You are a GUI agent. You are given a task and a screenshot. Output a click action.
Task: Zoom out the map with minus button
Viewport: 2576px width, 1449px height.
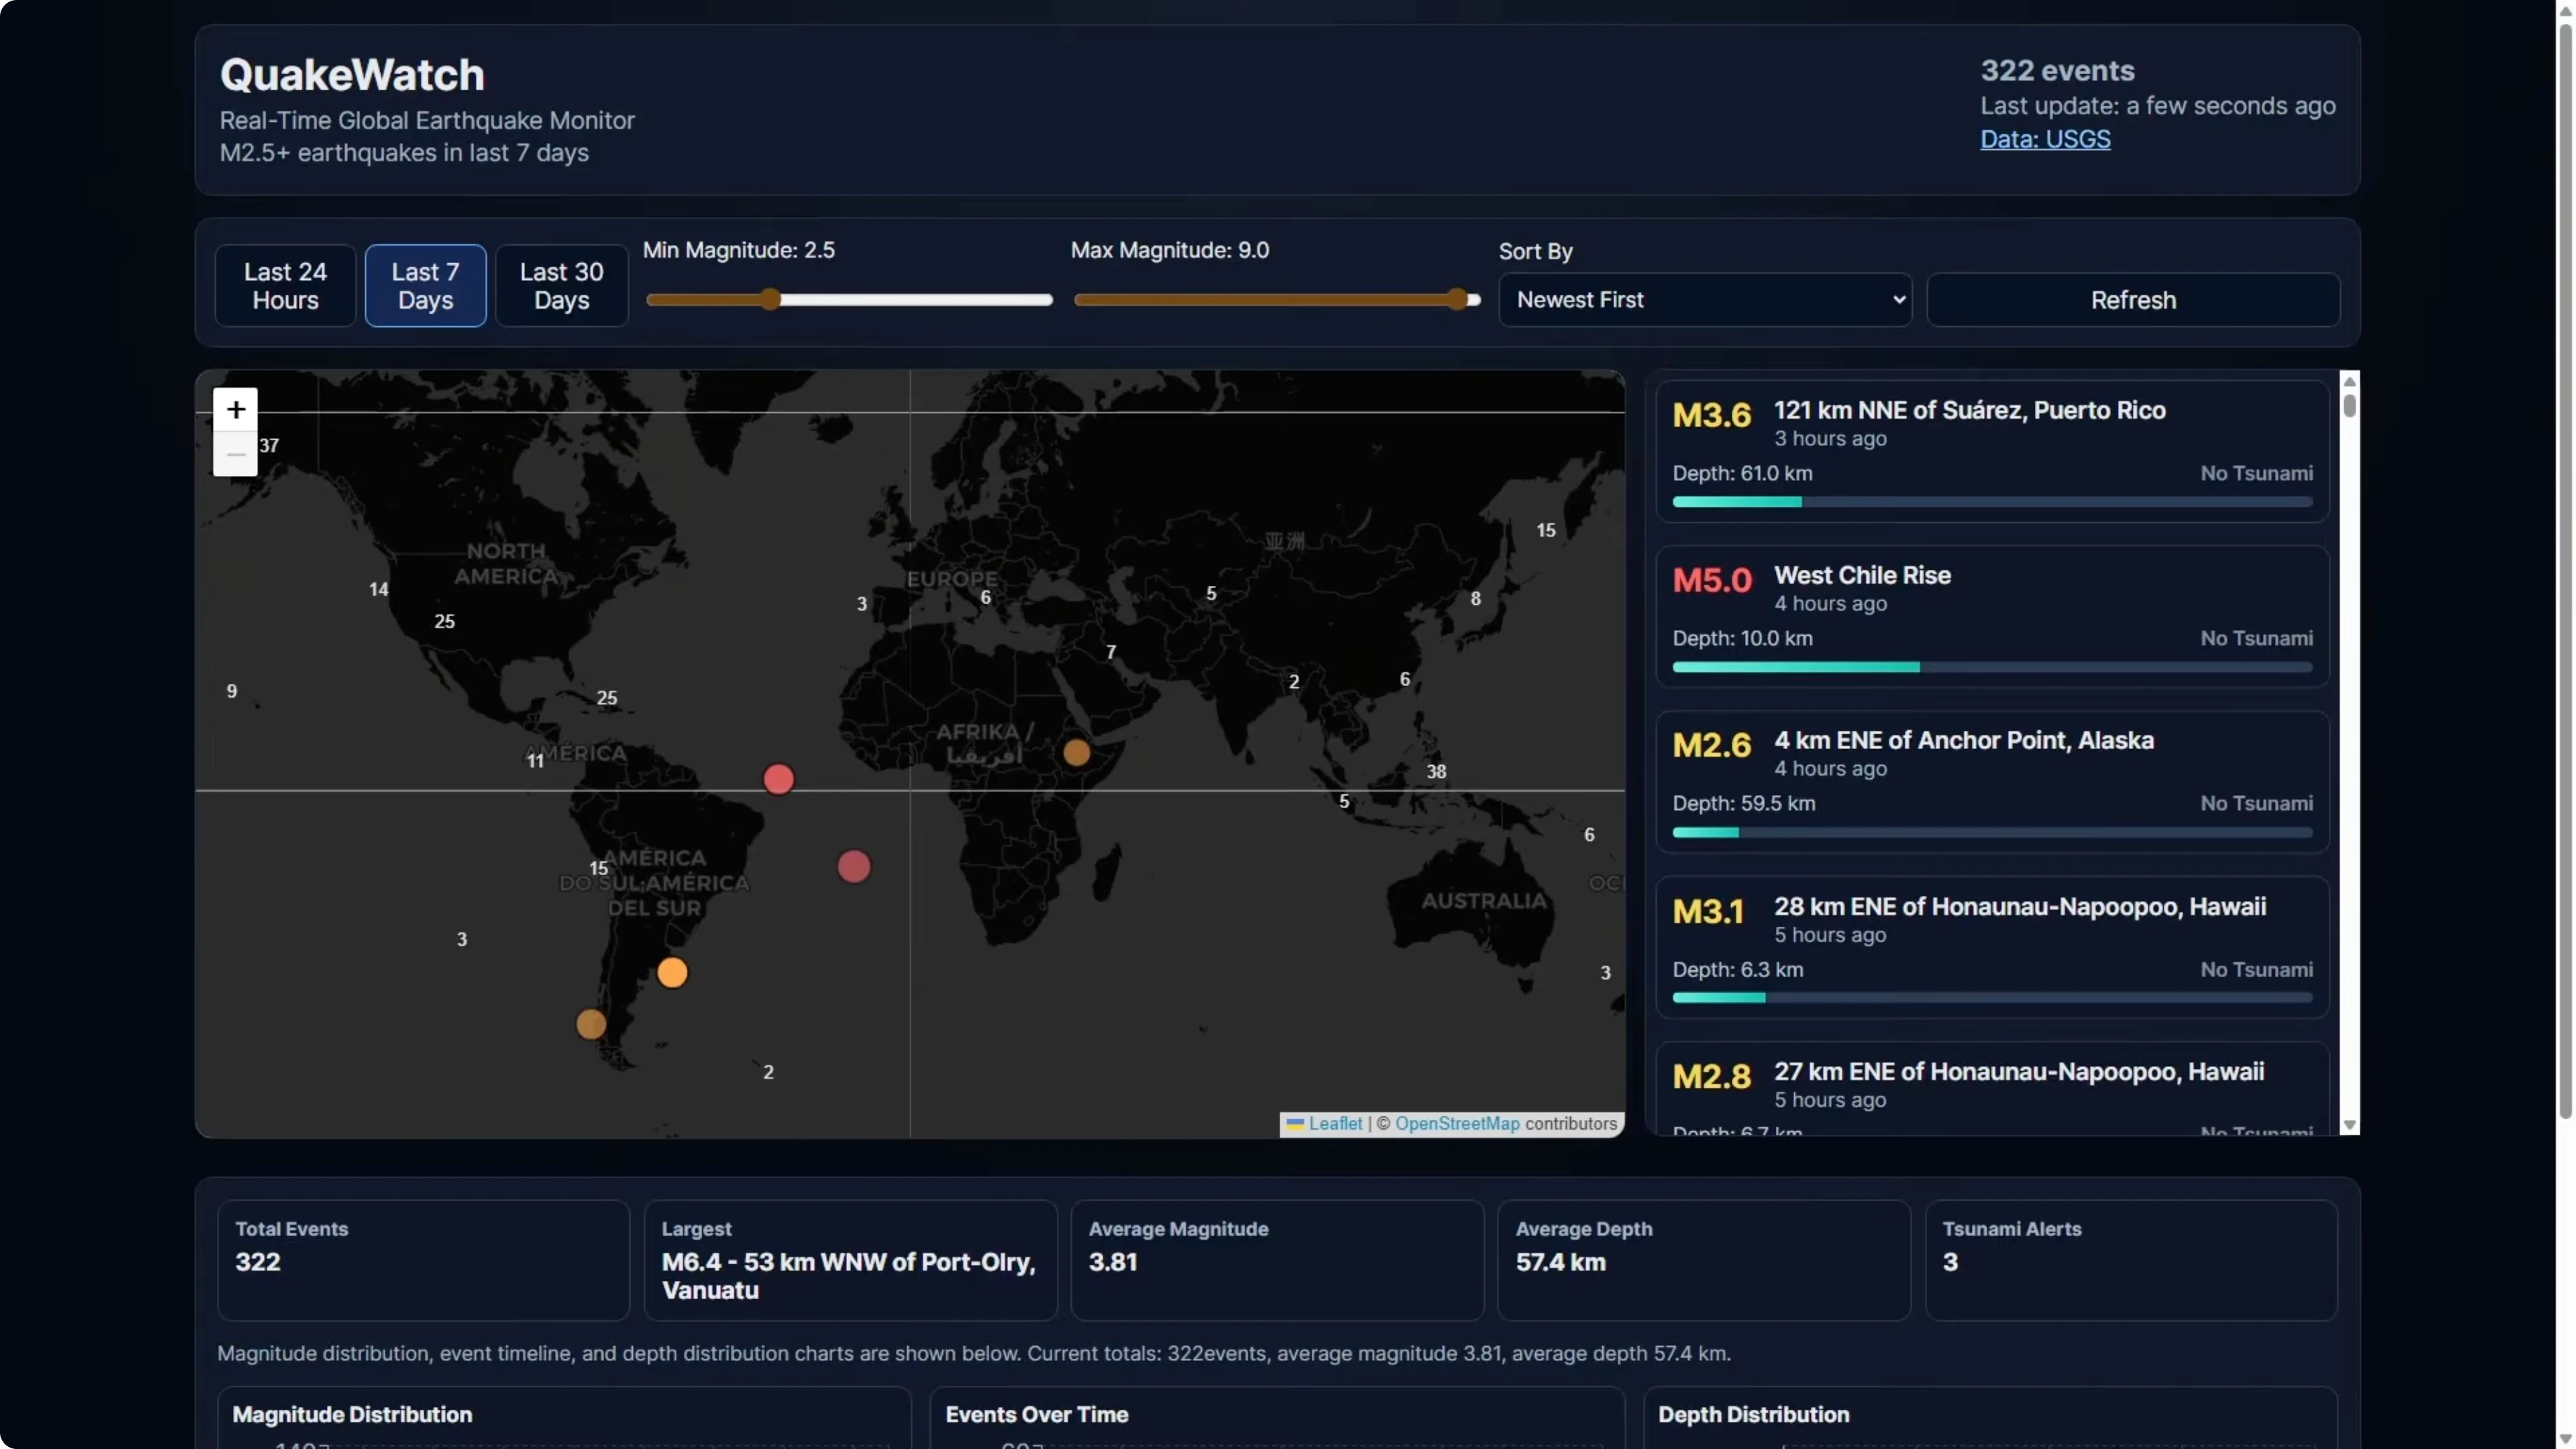point(235,454)
